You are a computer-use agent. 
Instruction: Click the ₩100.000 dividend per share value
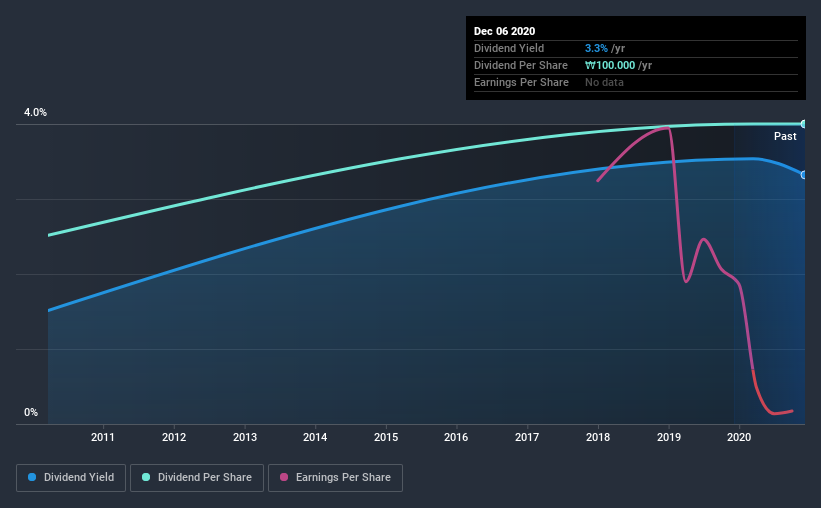[610, 65]
